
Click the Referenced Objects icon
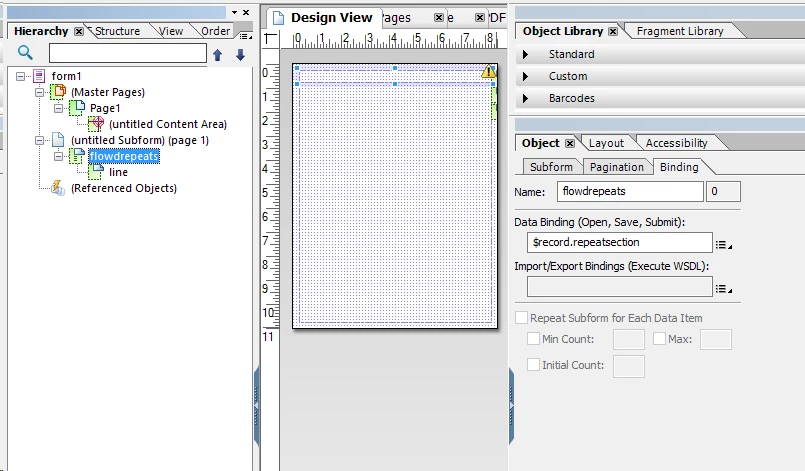click(x=58, y=187)
